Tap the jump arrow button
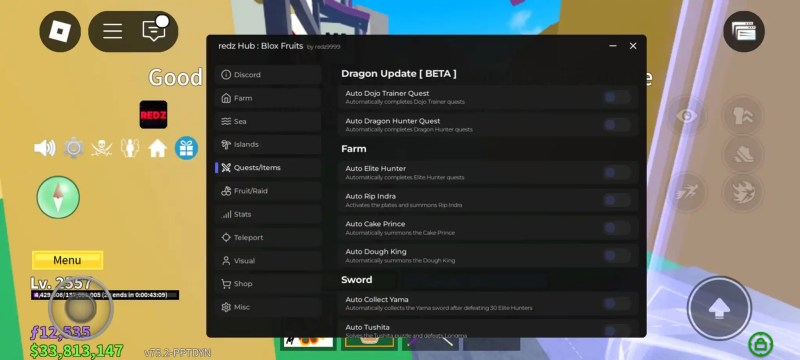 coord(719,308)
